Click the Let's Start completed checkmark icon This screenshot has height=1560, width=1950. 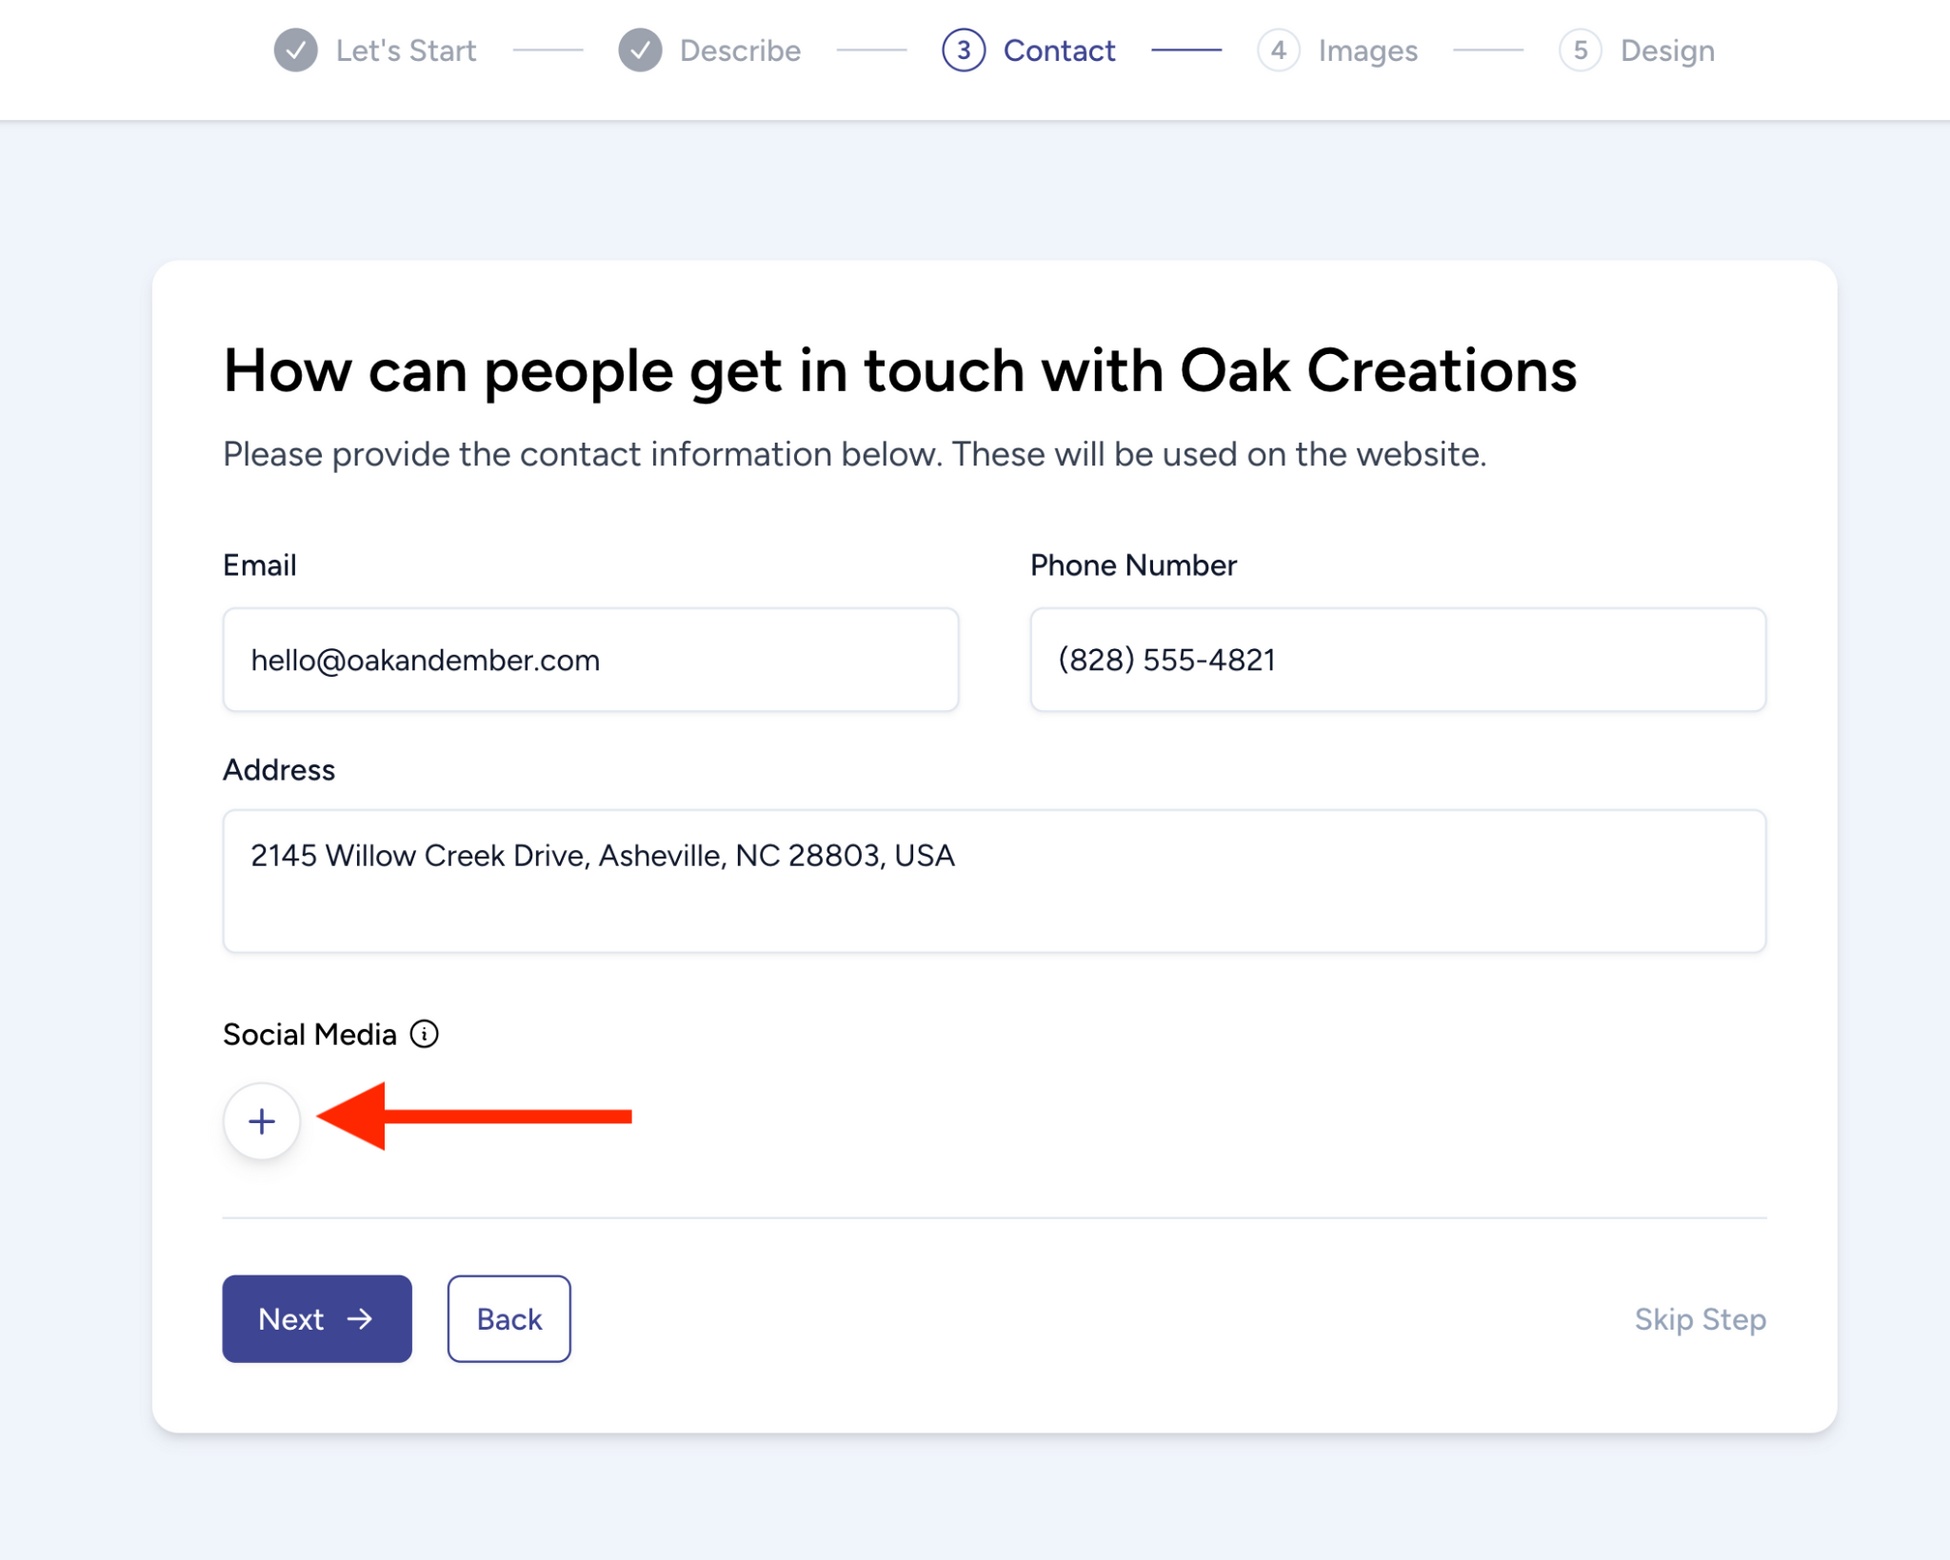click(x=294, y=50)
